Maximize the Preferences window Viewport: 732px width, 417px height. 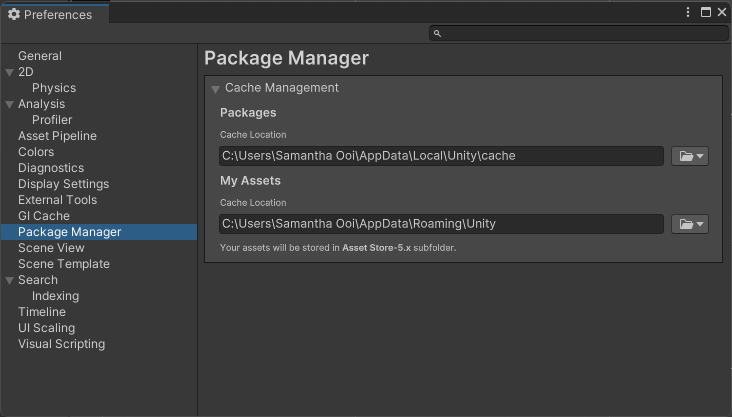pos(705,13)
